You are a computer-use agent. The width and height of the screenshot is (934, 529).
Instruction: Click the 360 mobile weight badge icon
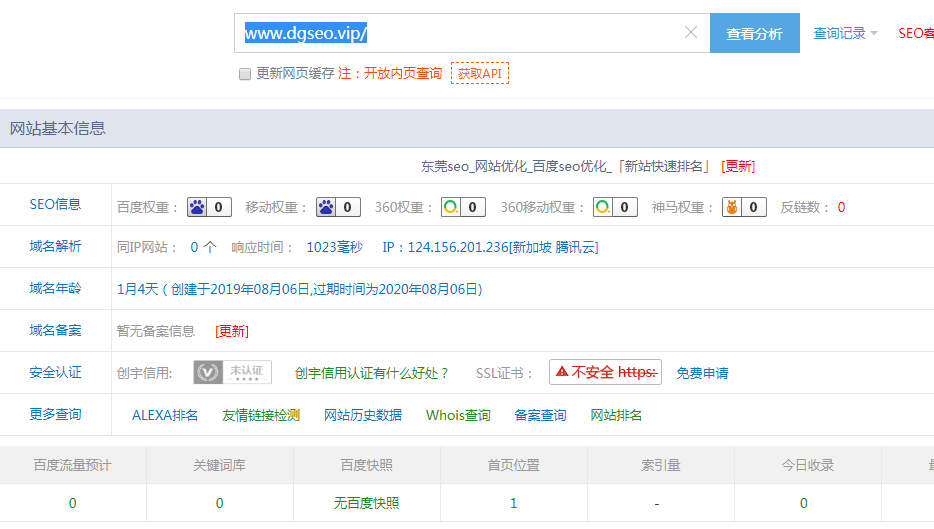(x=615, y=207)
